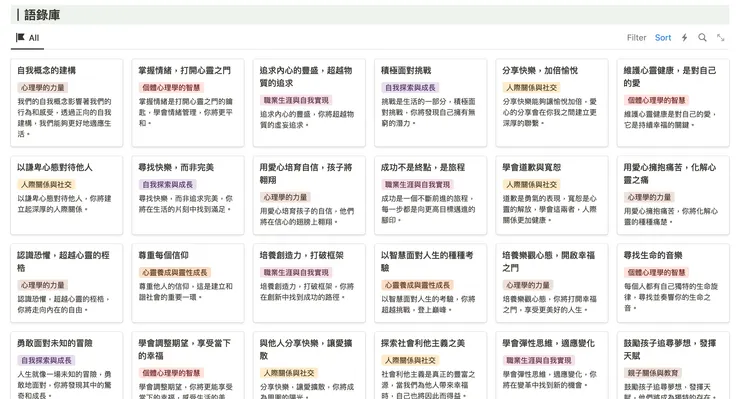Open card 尊重每個信仰

pos(188,283)
